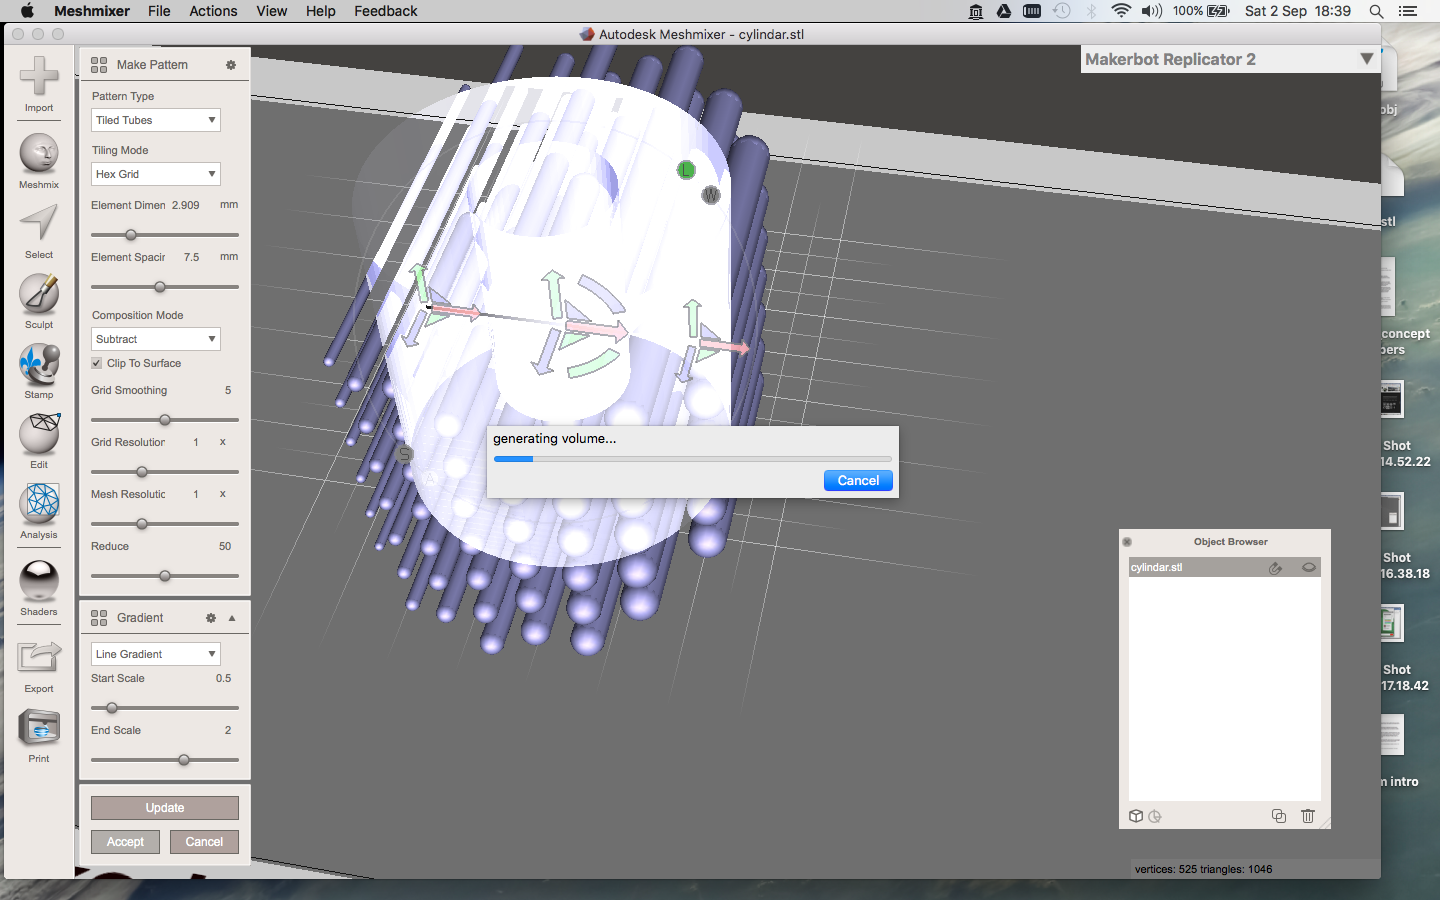
Task: Open Gradient panel gear settings
Action: (211, 618)
